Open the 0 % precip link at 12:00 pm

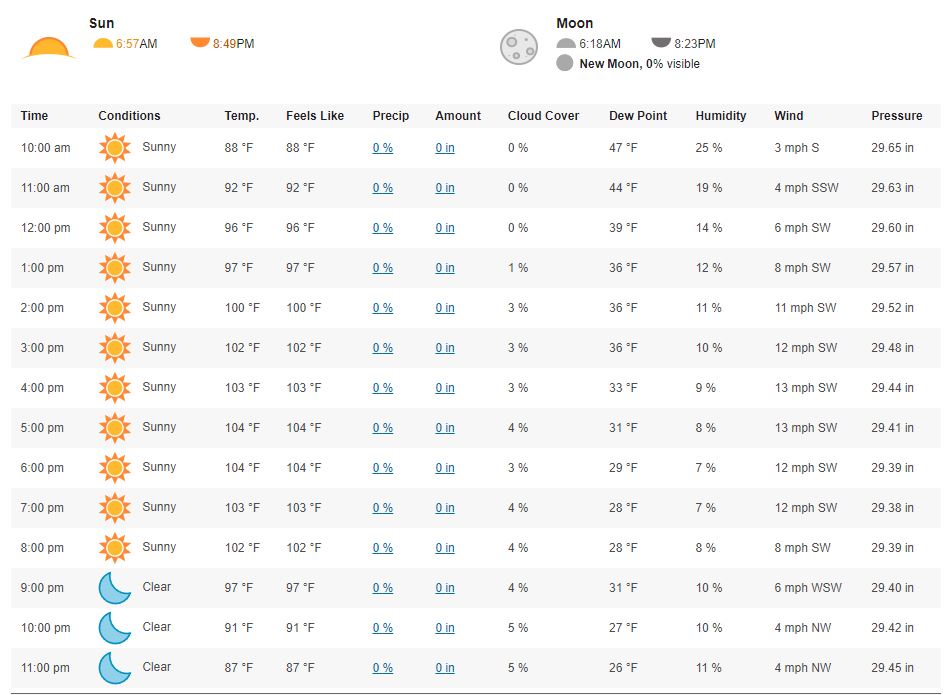click(x=383, y=228)
